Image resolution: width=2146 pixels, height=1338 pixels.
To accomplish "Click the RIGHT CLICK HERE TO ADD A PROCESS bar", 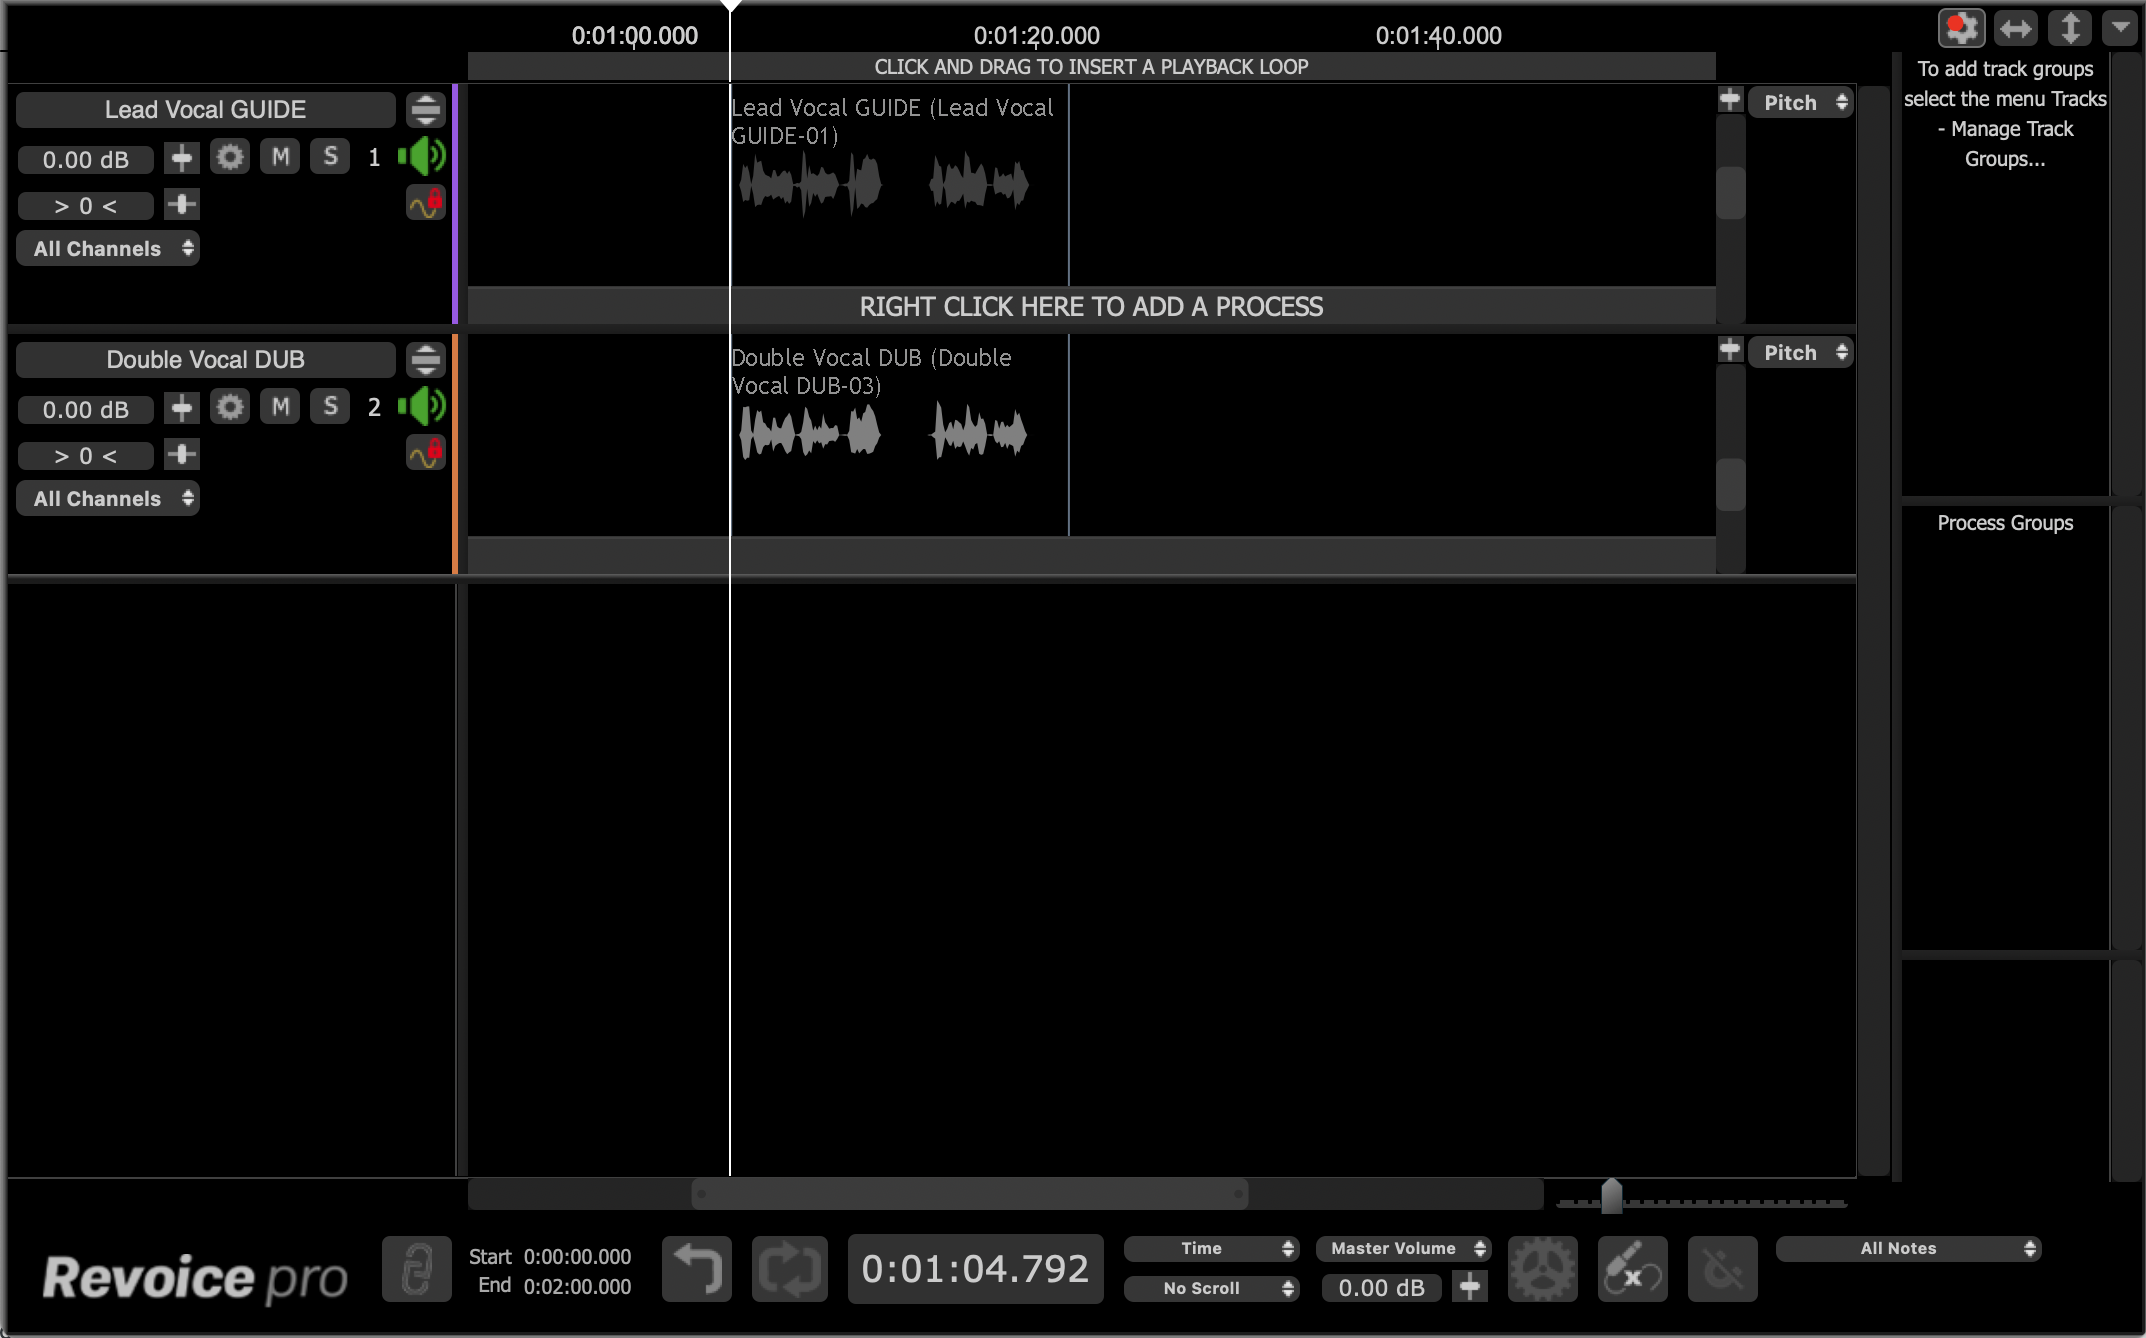I will [1090, 307].
